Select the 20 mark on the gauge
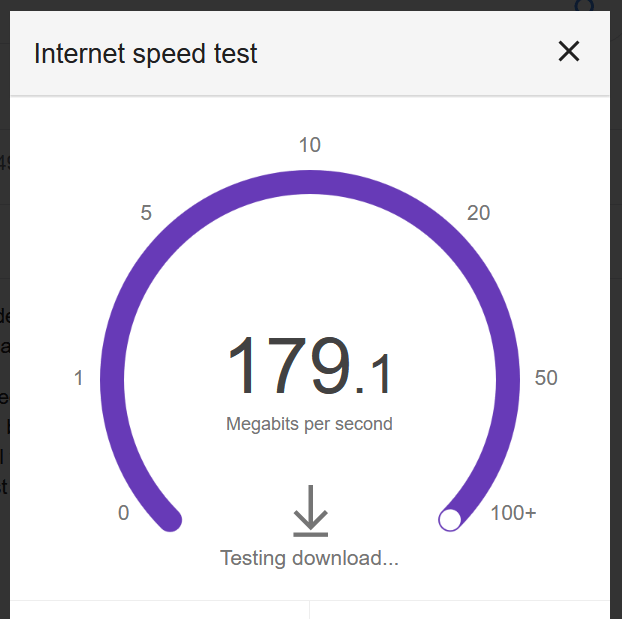The width and height of the screenshot is (622, 619). pos(479,213)
